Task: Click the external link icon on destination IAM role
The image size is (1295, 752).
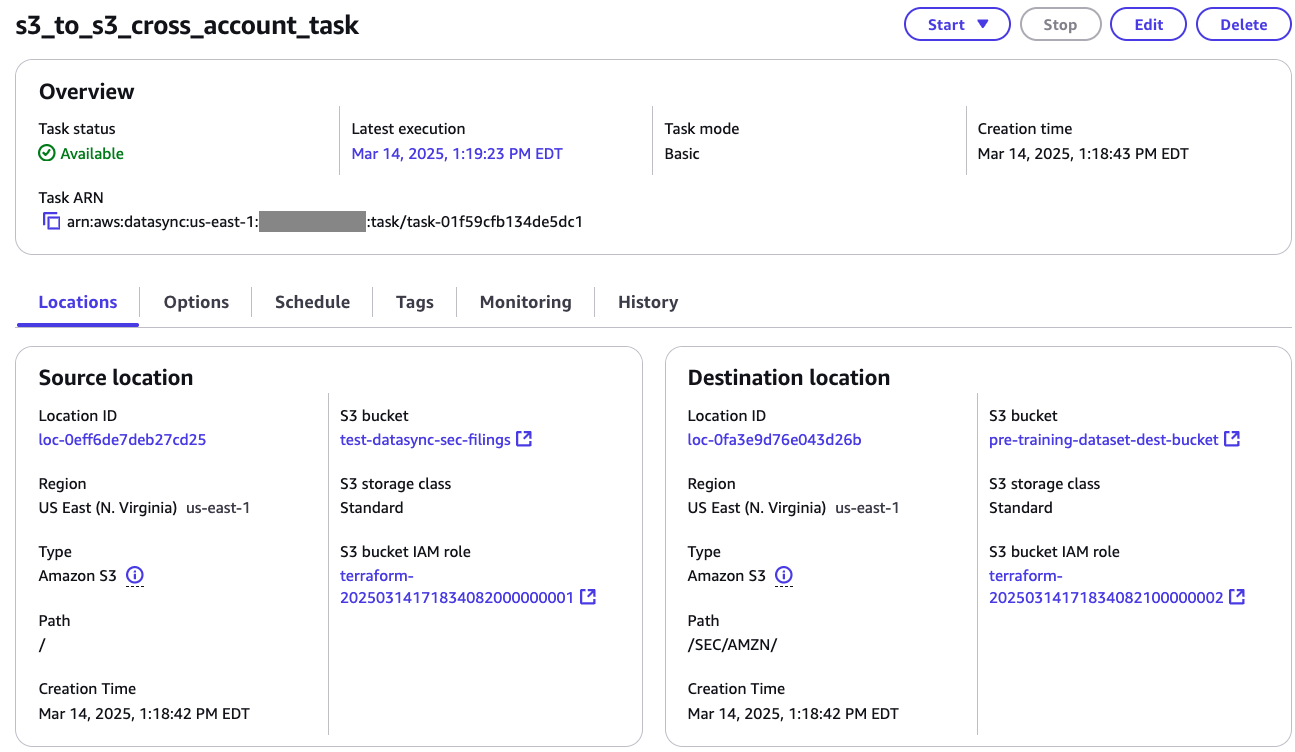Action: tap(1237, 596)
